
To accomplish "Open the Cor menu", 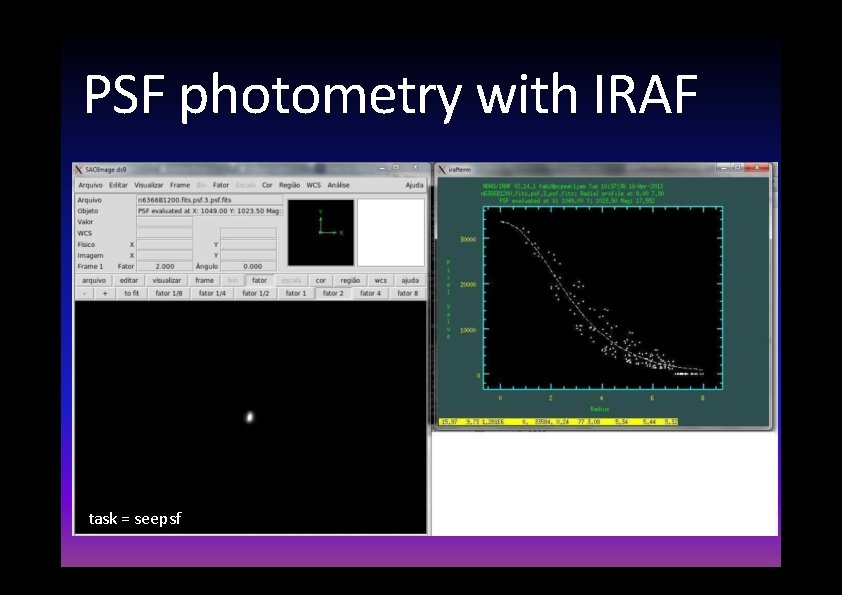I will click(x=267, y=185).
